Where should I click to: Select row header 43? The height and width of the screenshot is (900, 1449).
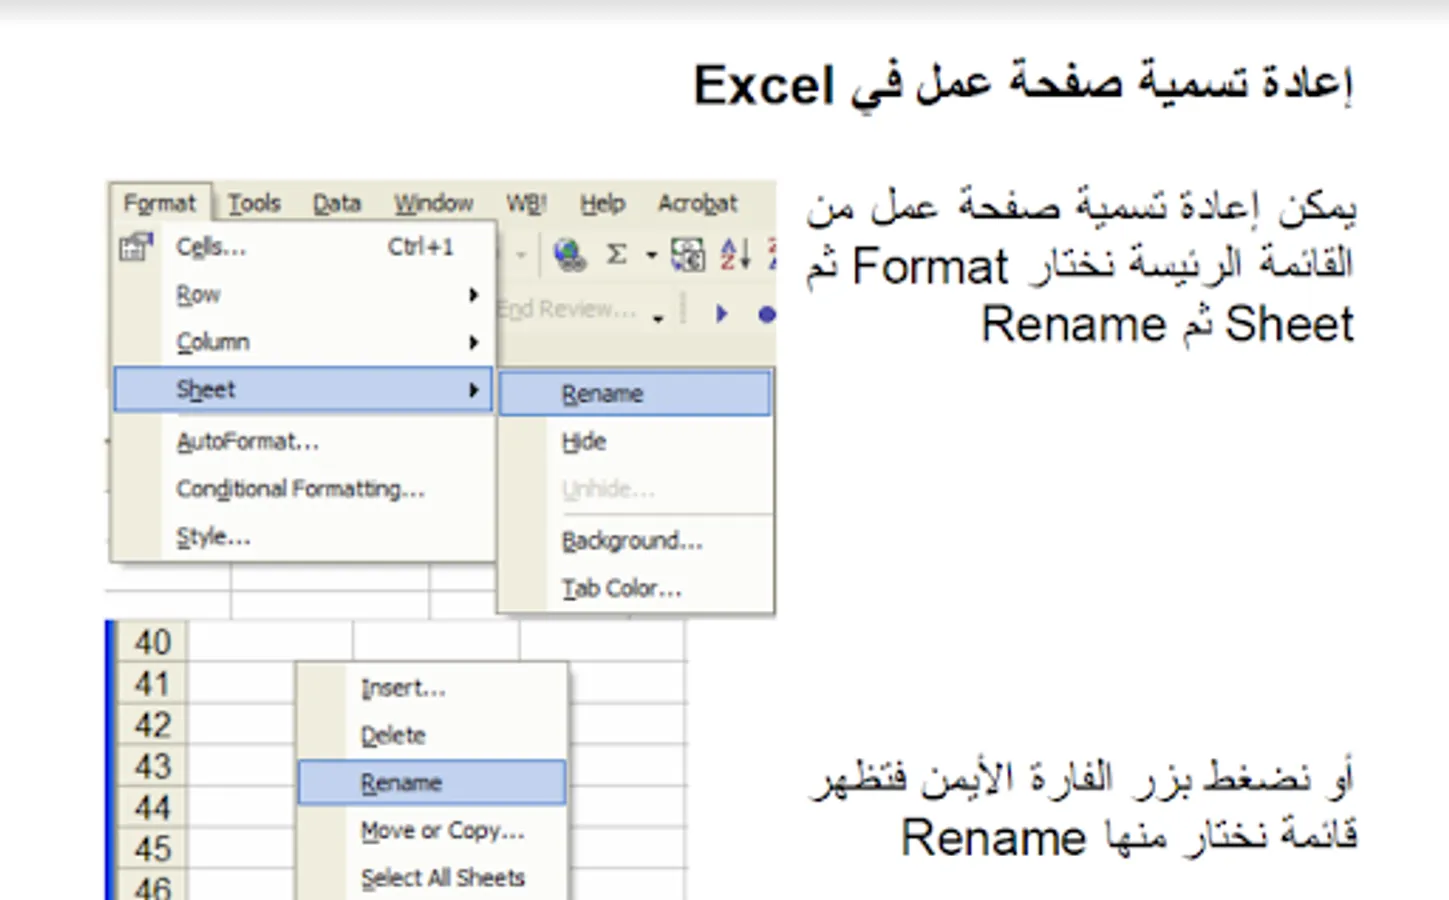tap(153, 766)
